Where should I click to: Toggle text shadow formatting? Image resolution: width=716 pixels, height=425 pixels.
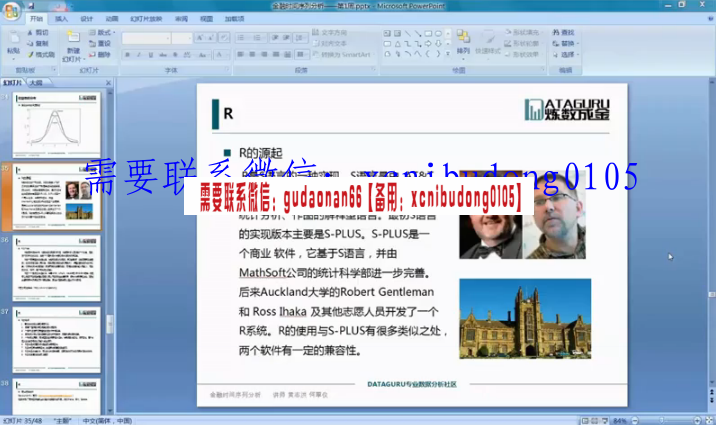tap(175, 55)
